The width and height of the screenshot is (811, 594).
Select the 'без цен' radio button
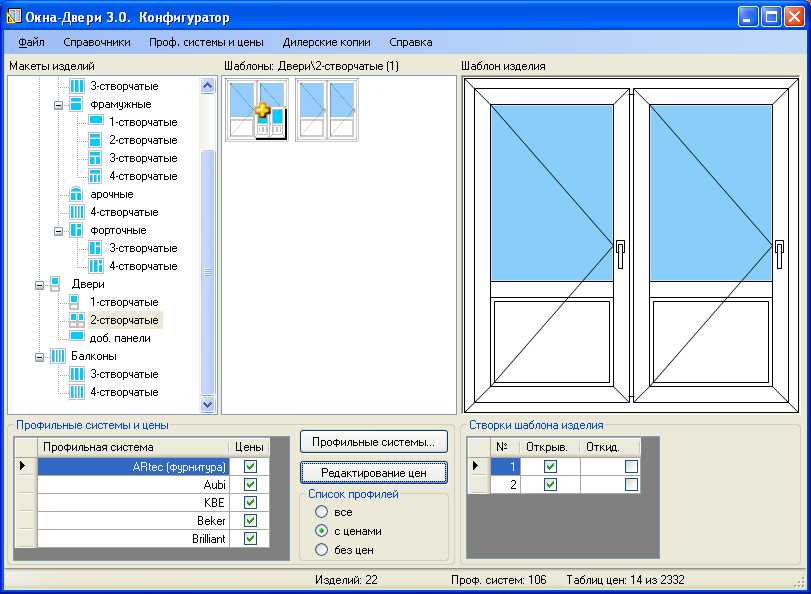(321, 550)
